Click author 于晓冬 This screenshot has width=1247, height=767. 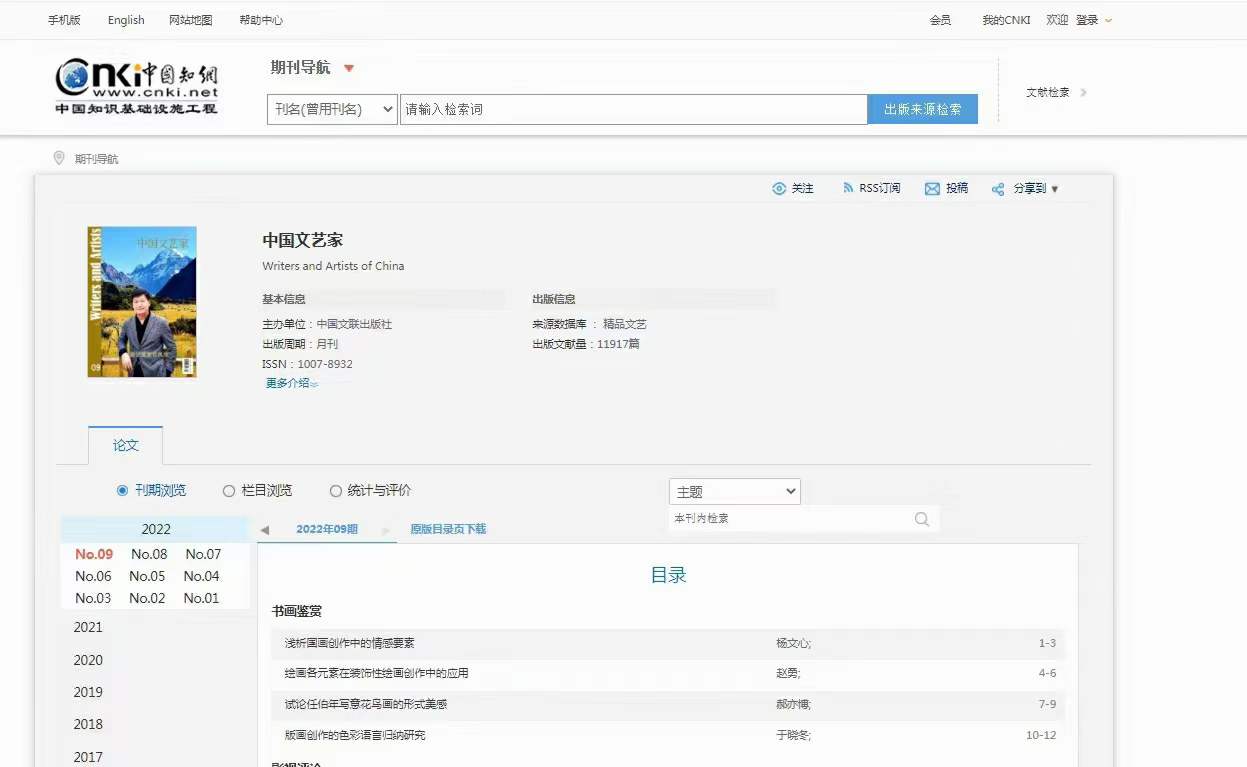(x=793, y=735)
